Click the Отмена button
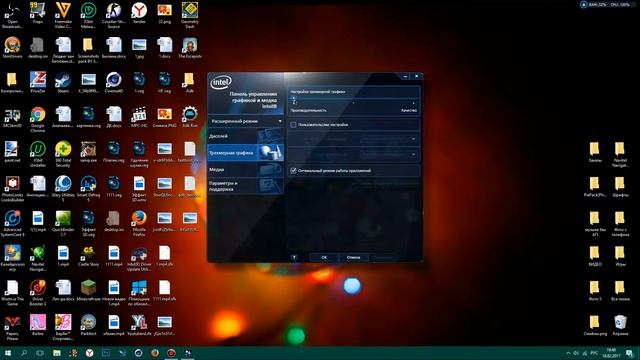Viewport: 640px width, 360px height. click(353, 258)
